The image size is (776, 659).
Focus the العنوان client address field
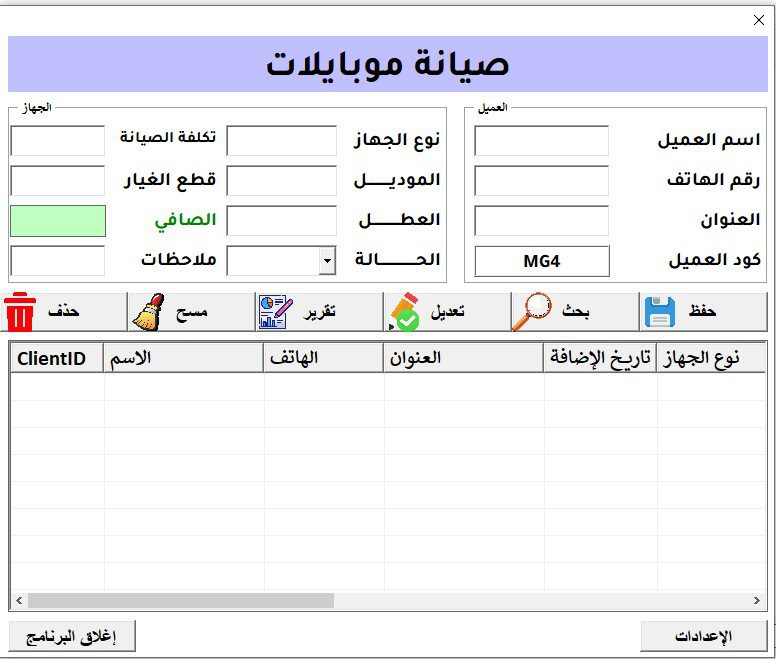[541, 221]
